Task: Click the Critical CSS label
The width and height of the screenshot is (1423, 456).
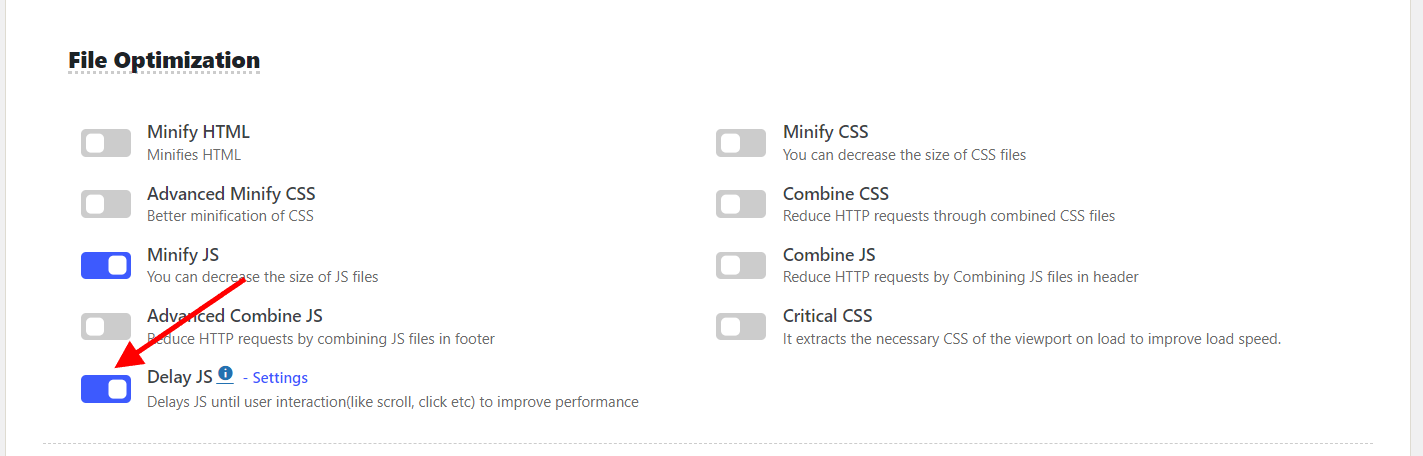Action: [x=827, y=316]
